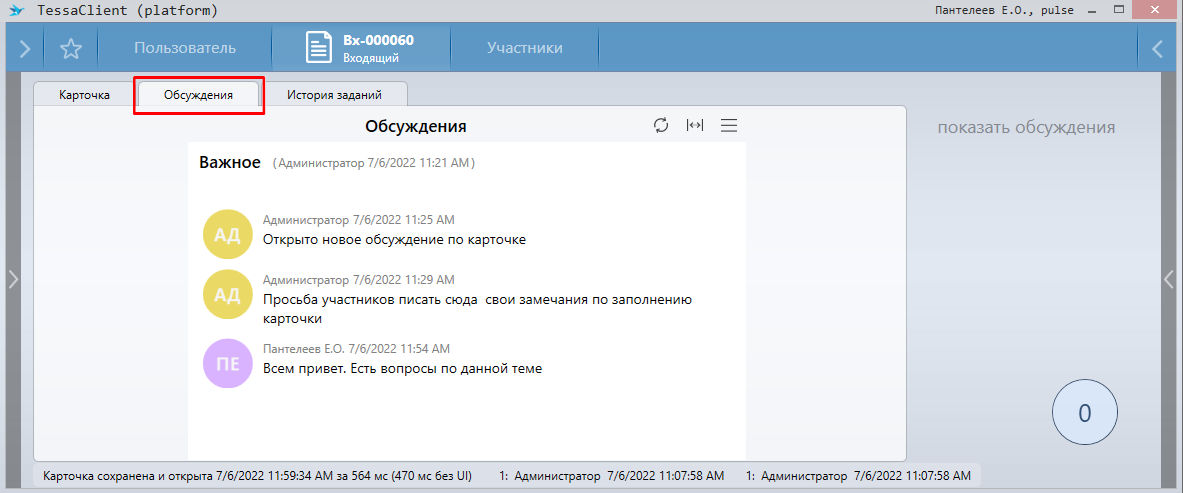Image resolution: width=1183 pixels, height=493 pixels.
Task: Expand the right panel via top-right chevron
Action: (x=1158, y=48)
